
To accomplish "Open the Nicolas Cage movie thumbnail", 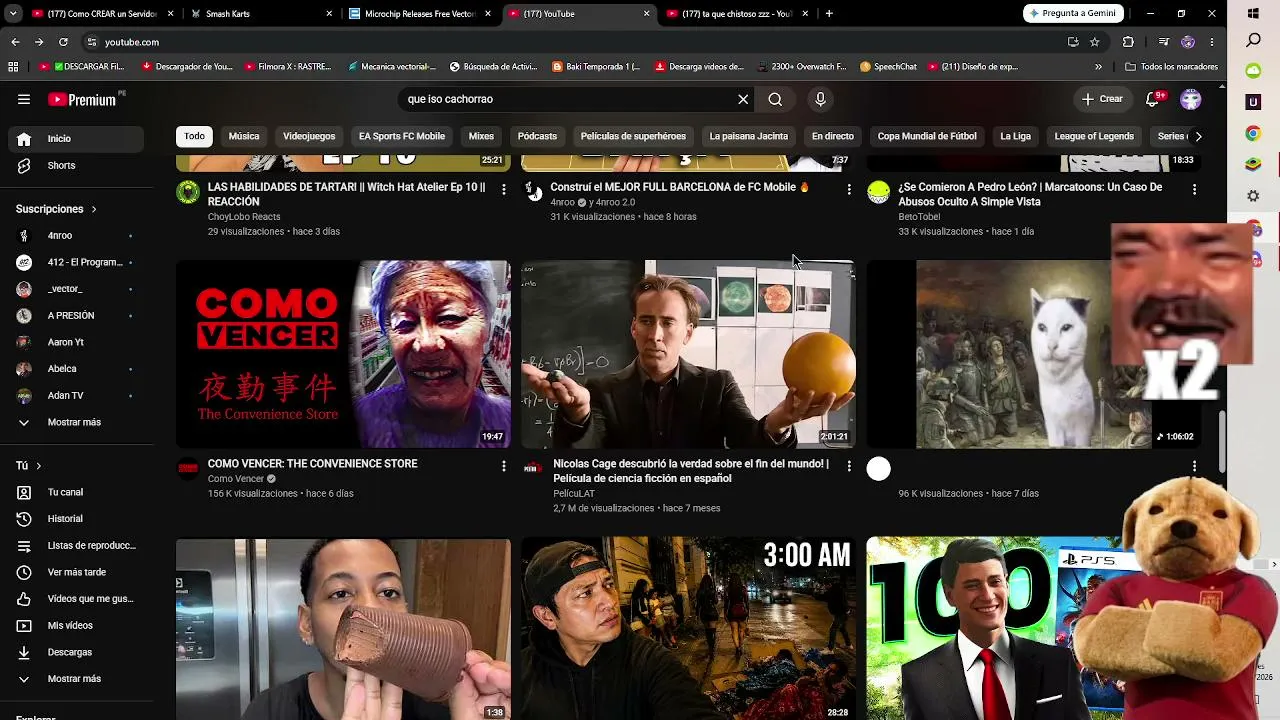I will coord(689,354).
